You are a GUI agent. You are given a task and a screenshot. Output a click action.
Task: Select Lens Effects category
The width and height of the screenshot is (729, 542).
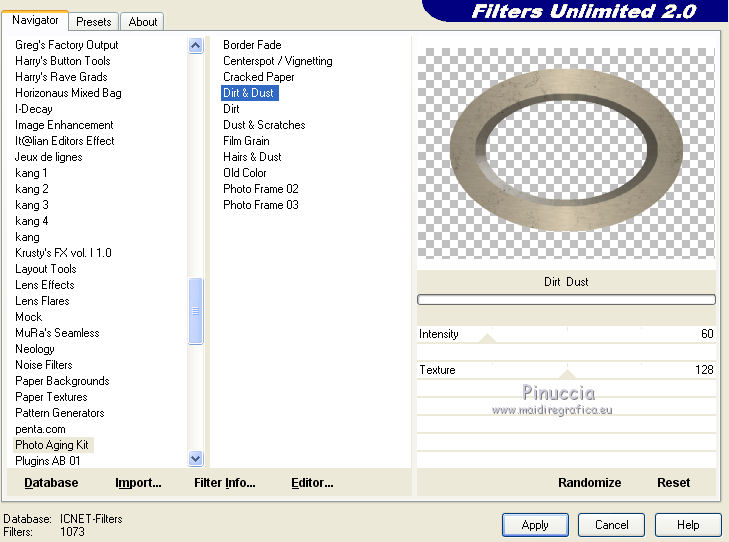pyautogui.click(x=45, y=285)
